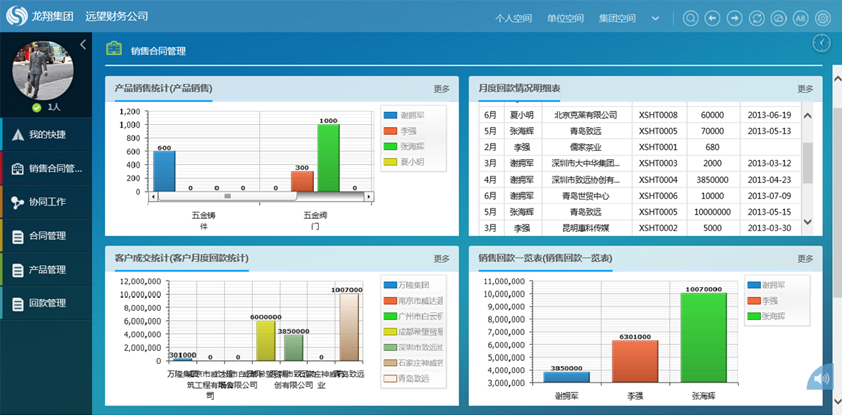Go forward with the right arrow icon
The image size is (842, 415).
click(x=735, y=18)
